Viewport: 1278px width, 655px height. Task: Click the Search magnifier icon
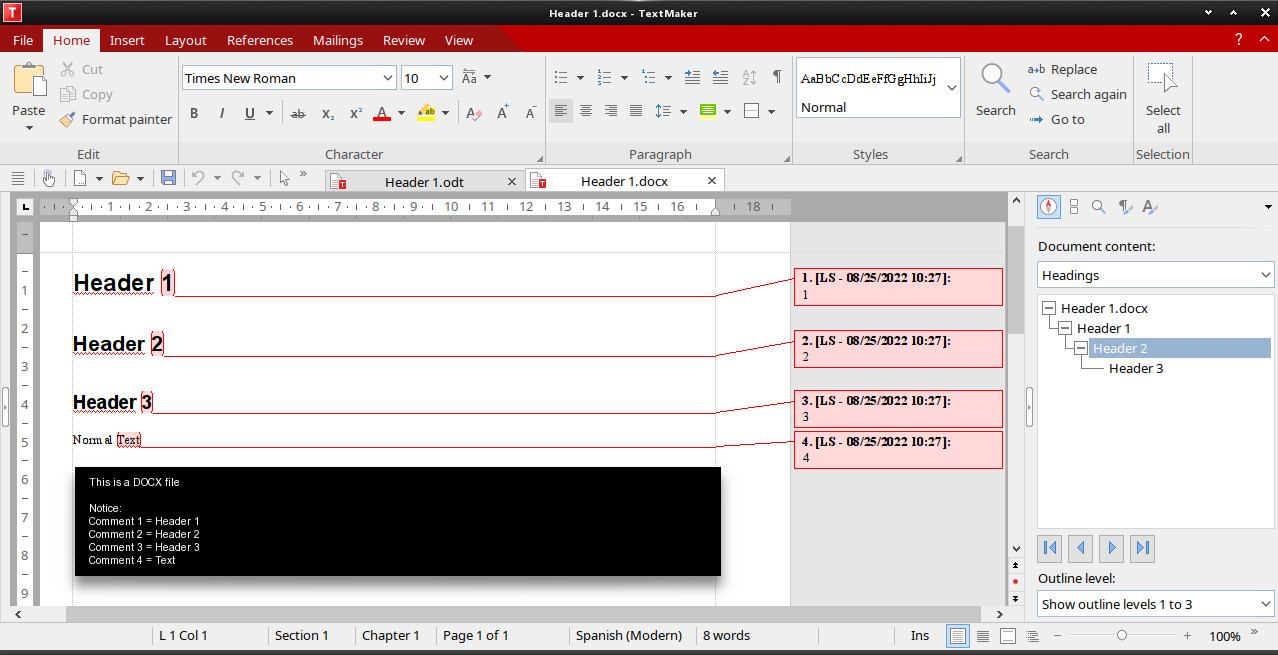[995, 79]
